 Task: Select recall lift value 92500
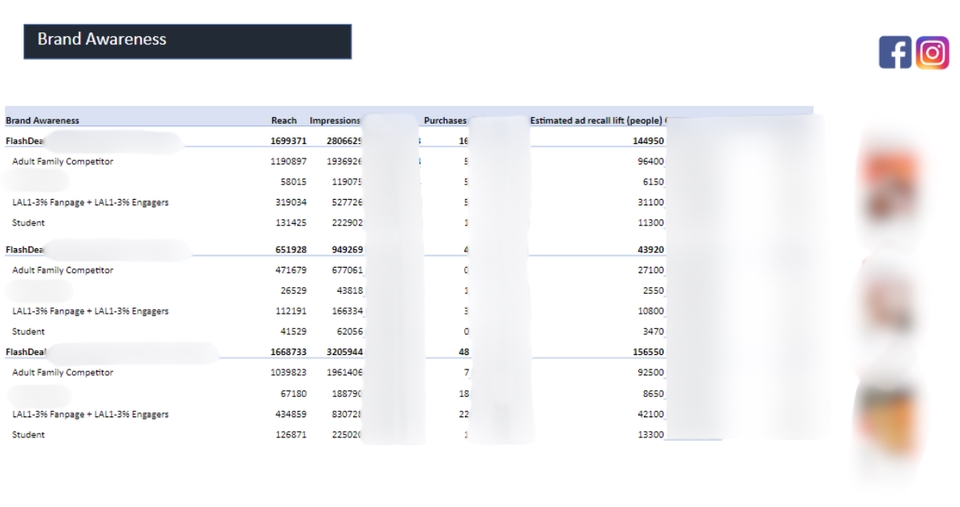(651, 372)
